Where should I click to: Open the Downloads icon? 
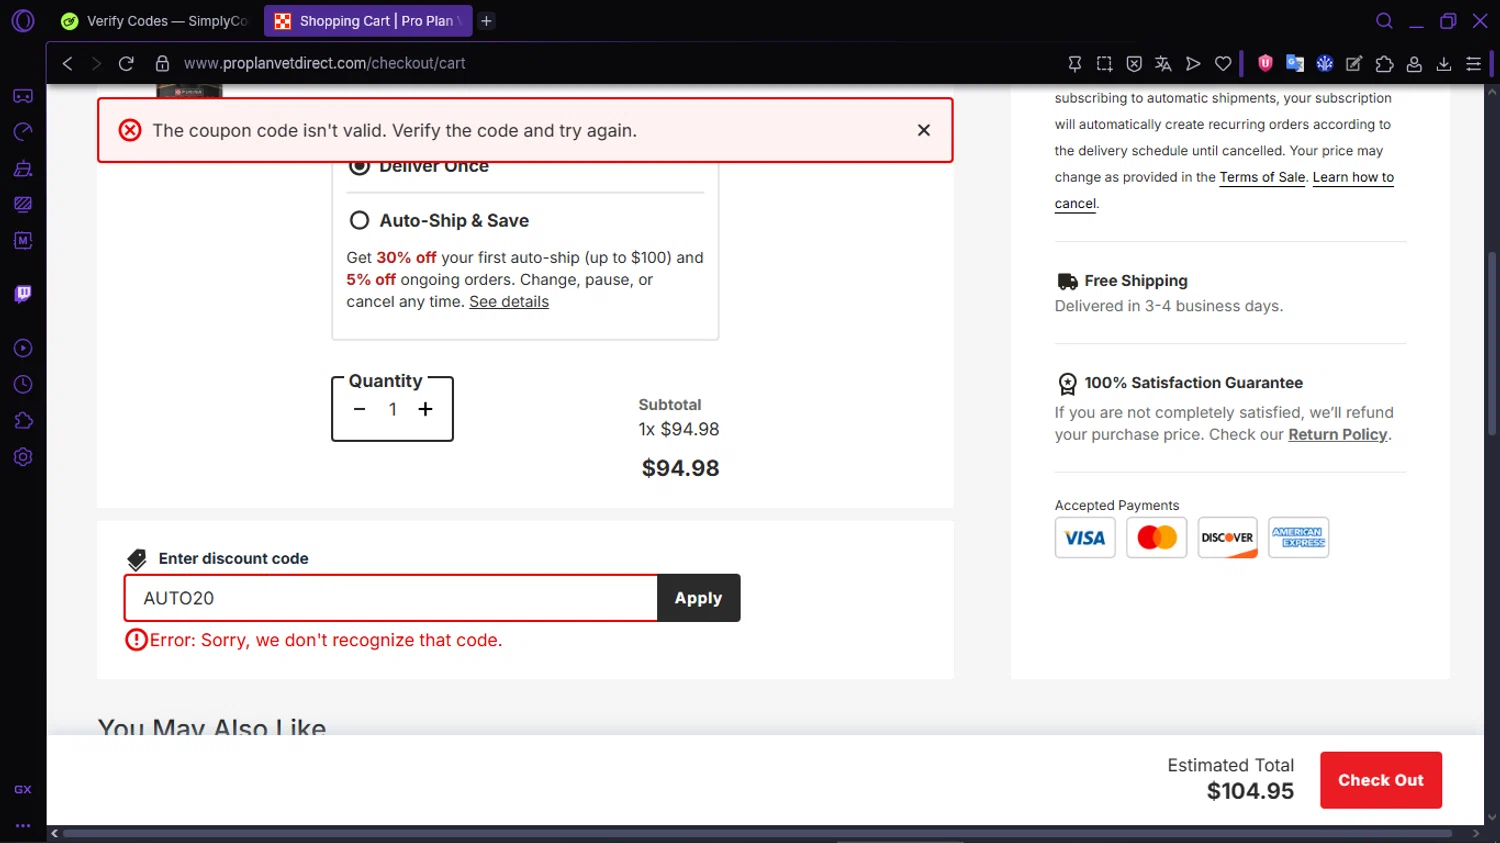1444,63
